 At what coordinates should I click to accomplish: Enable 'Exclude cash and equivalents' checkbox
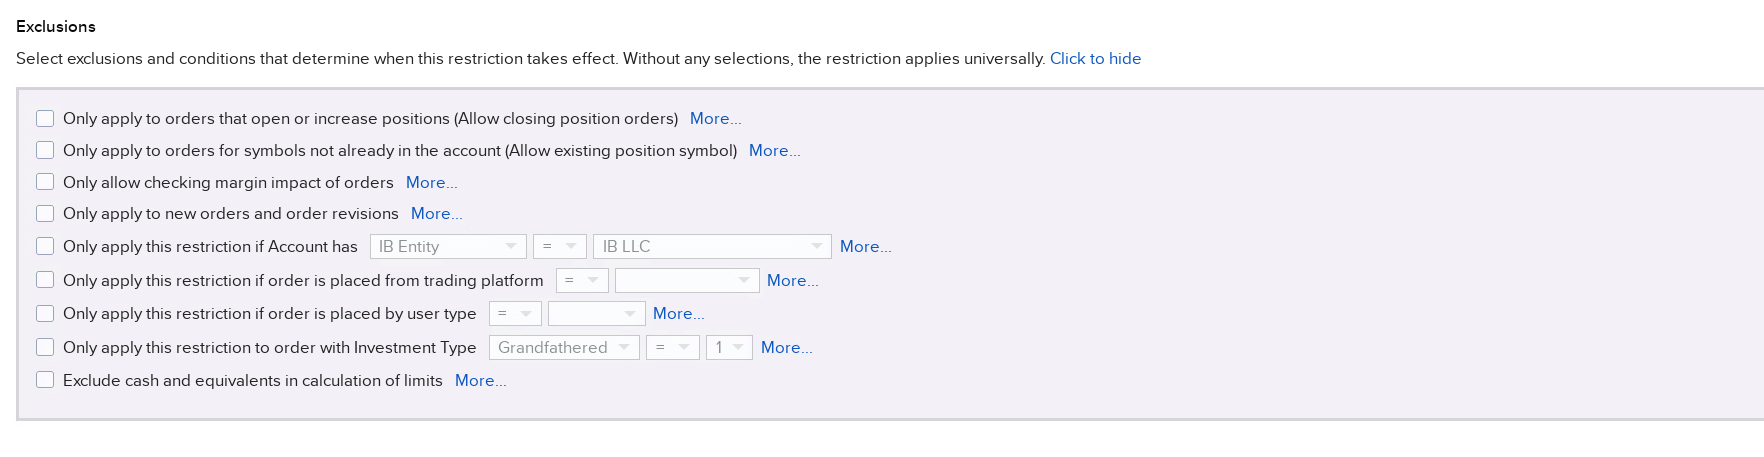[x=45, y=380]
